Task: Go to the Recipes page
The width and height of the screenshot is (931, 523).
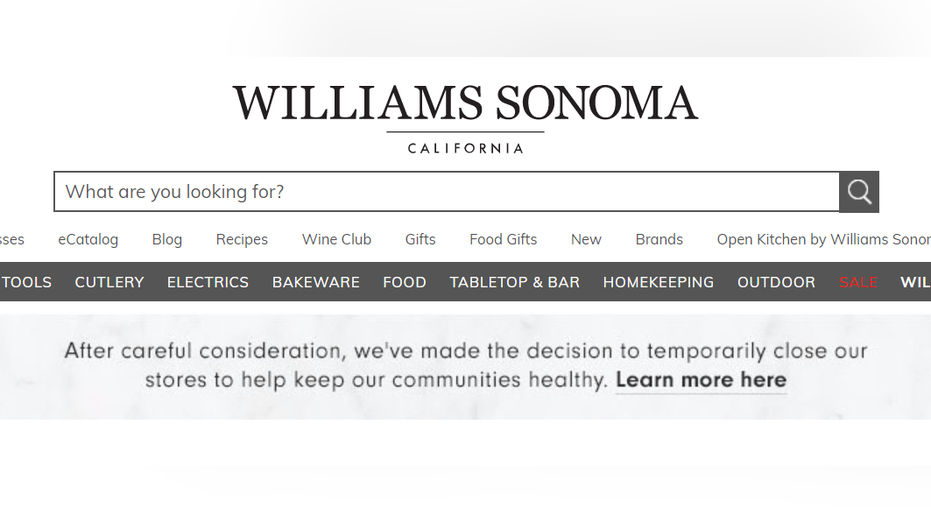Action: (x=242, y=239)
